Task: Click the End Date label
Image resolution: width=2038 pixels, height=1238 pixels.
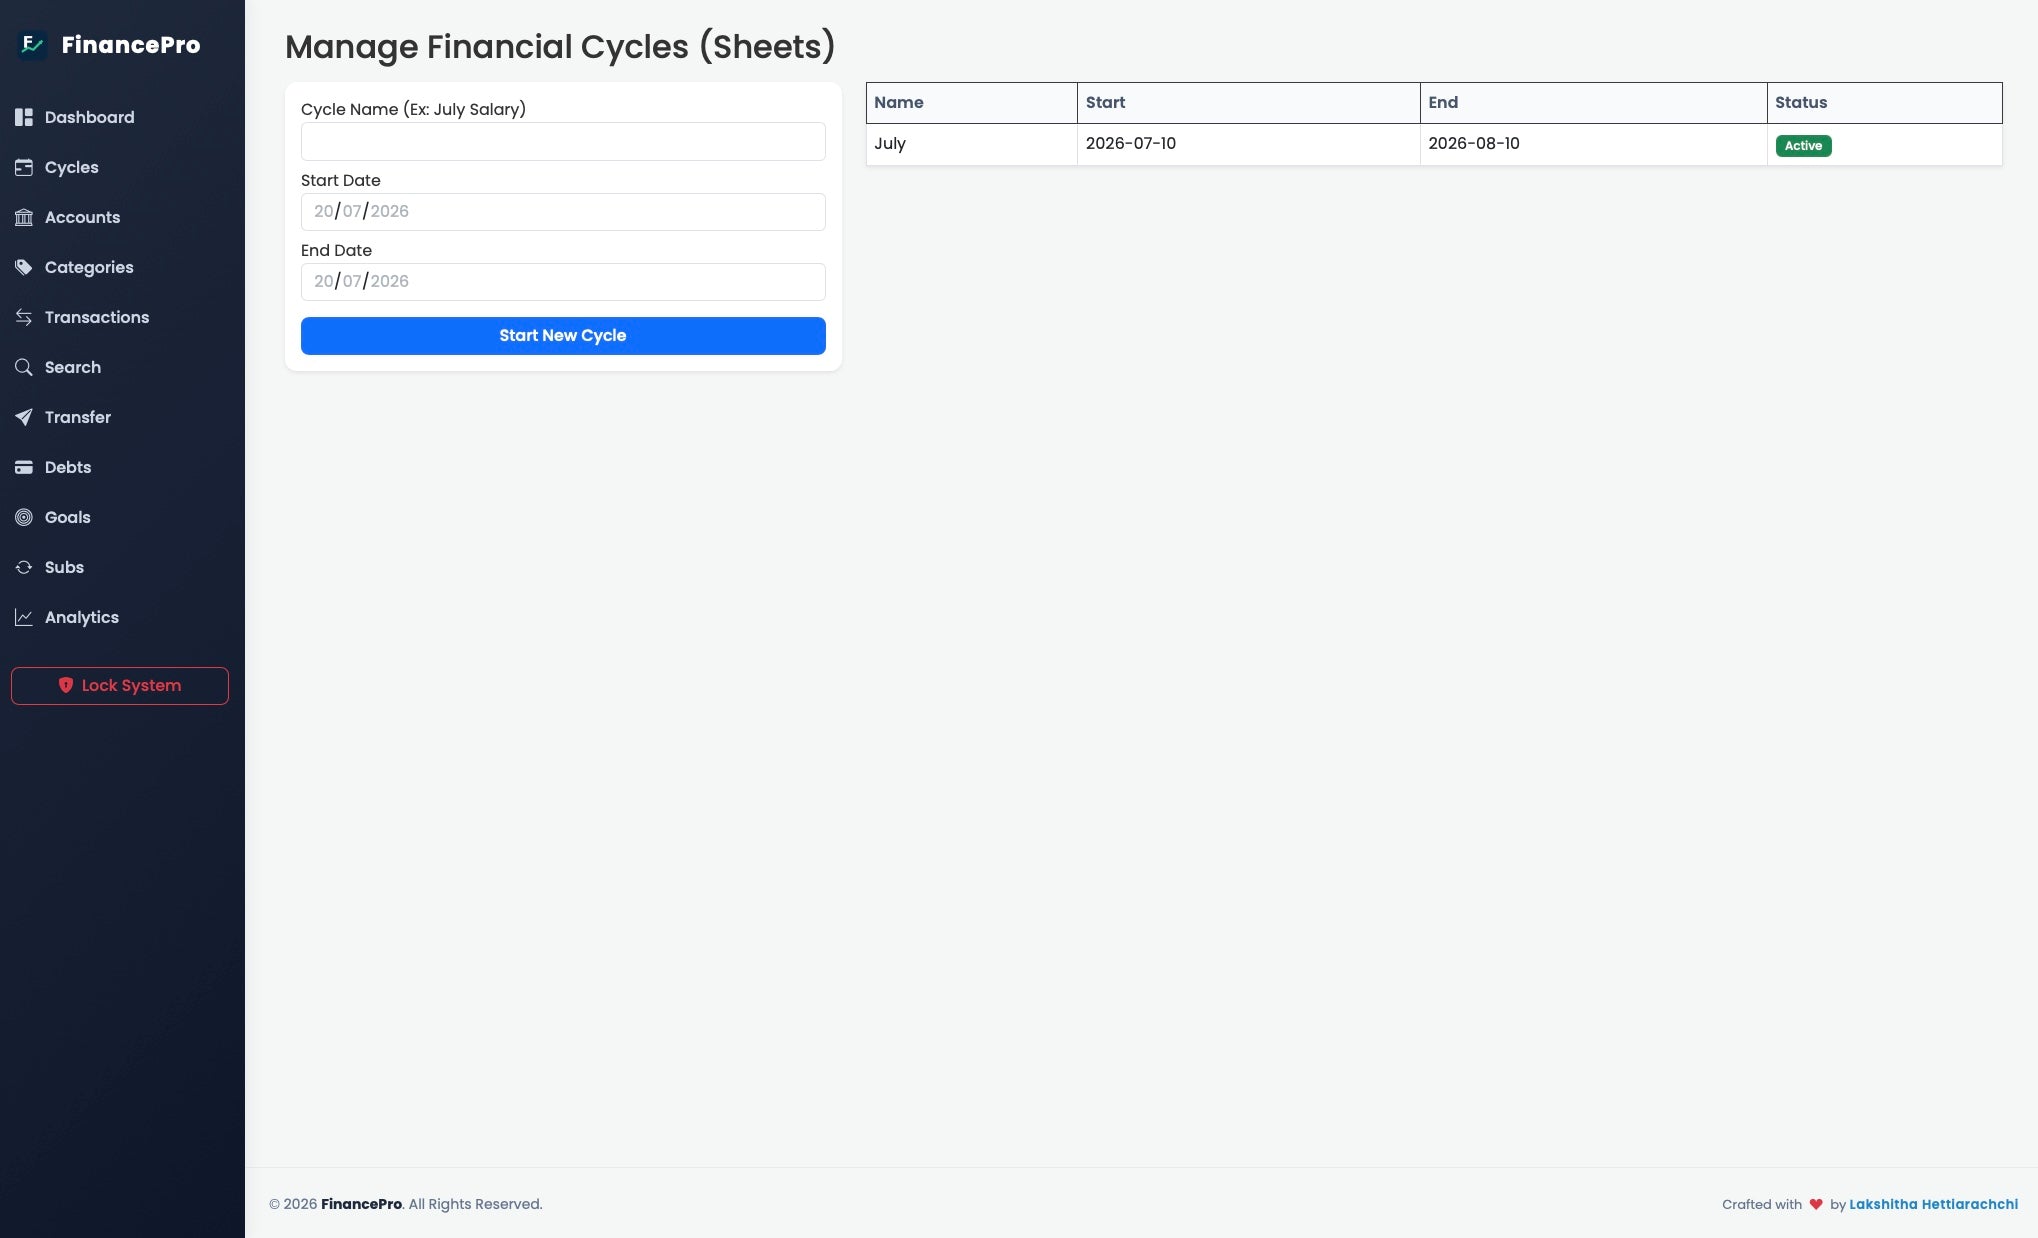Action: coord(336,250)
